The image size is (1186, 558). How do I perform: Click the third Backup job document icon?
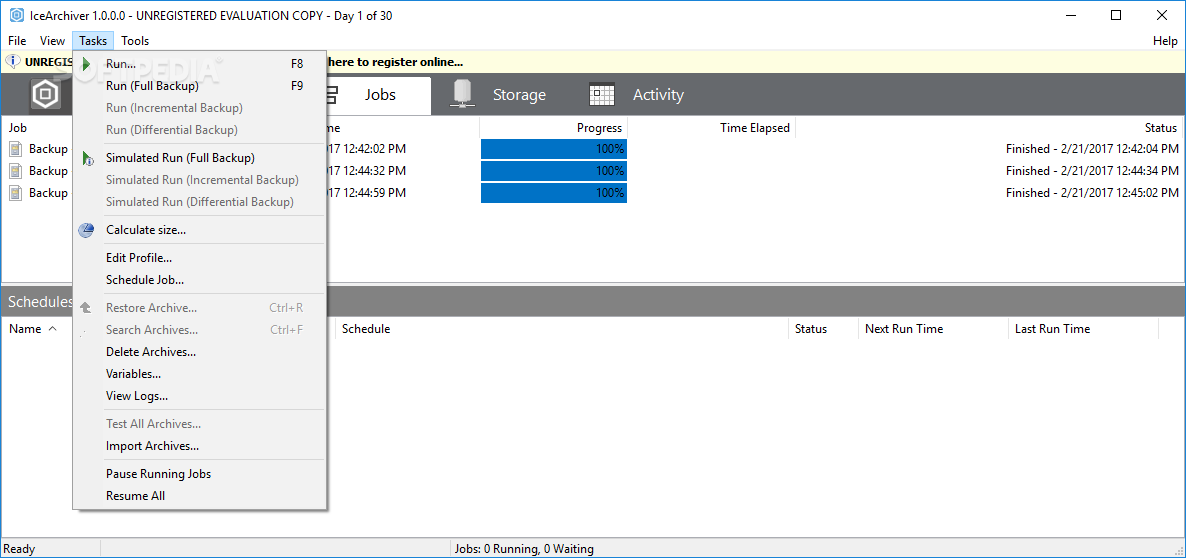15,193
